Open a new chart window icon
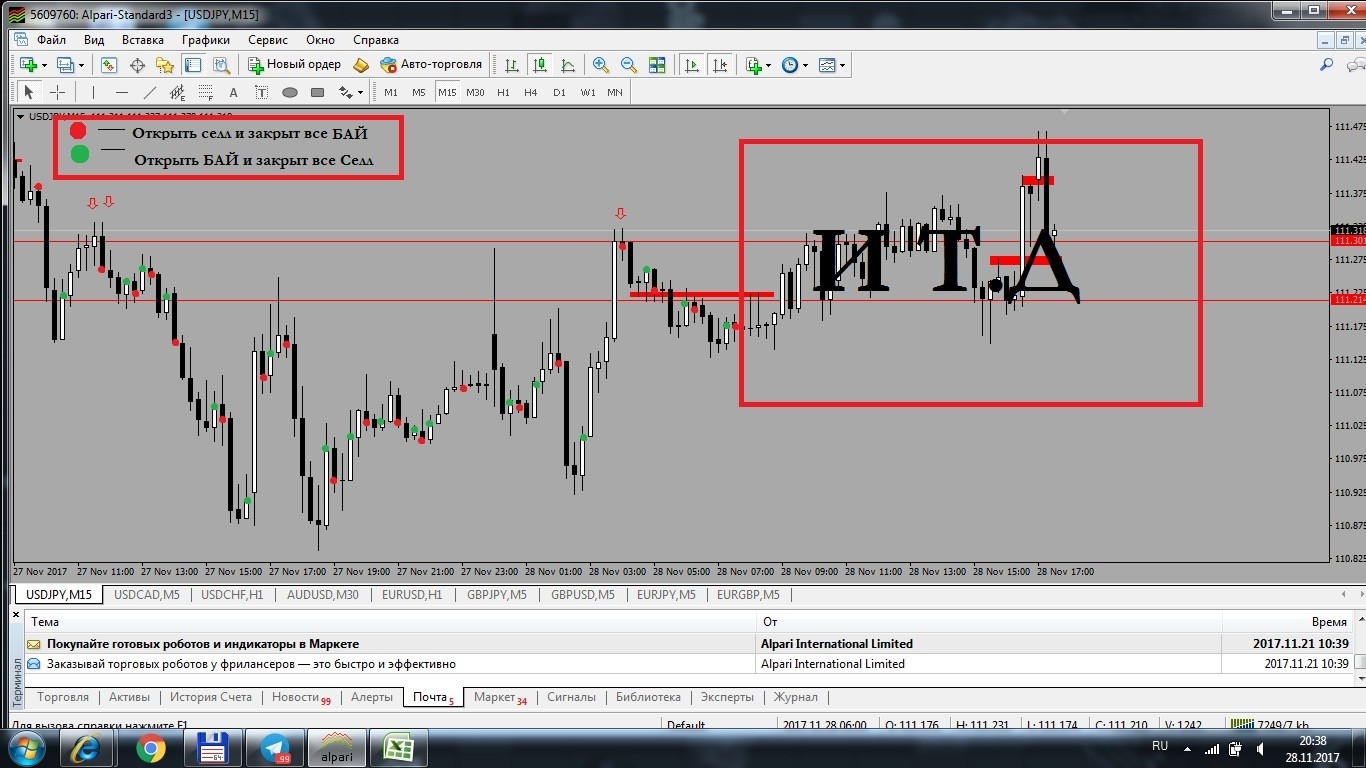1366x768 pixels. click(x=28, y=65)
